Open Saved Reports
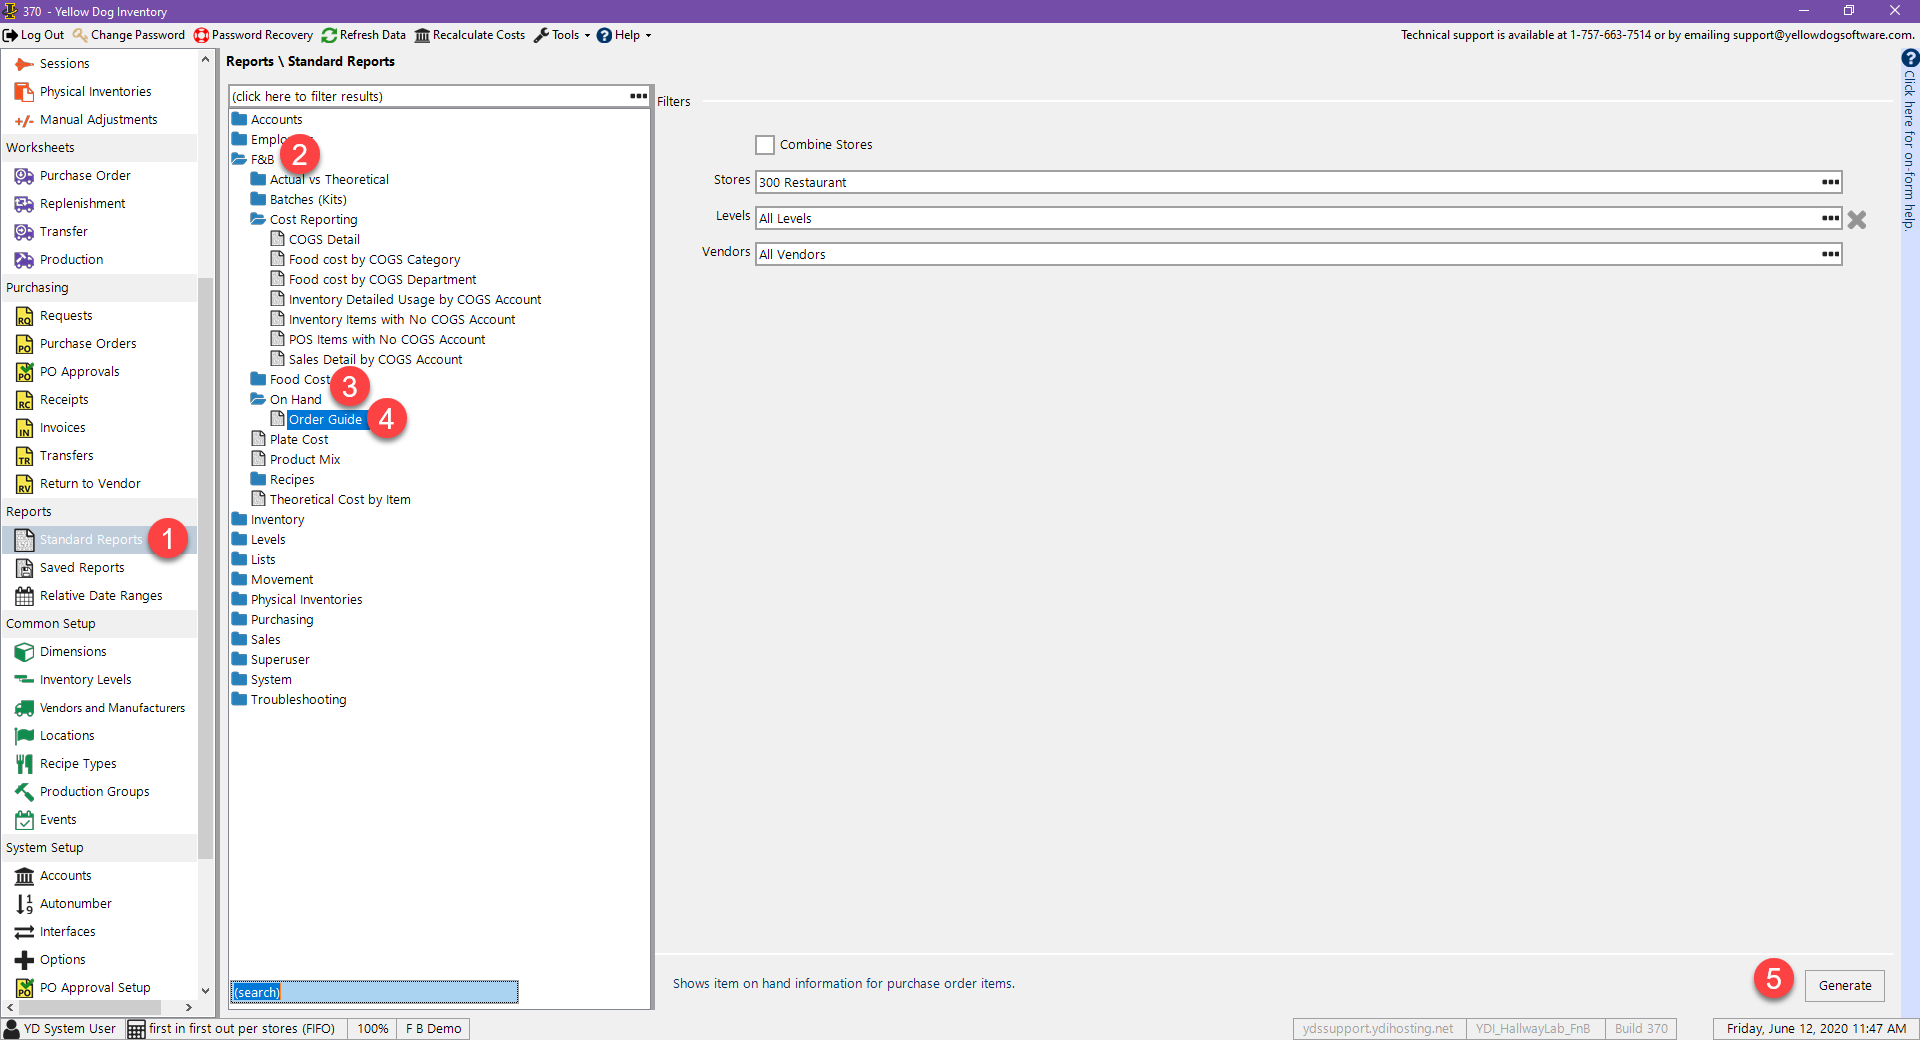This screenshot has height=1040, width=1920. [82, 567]
